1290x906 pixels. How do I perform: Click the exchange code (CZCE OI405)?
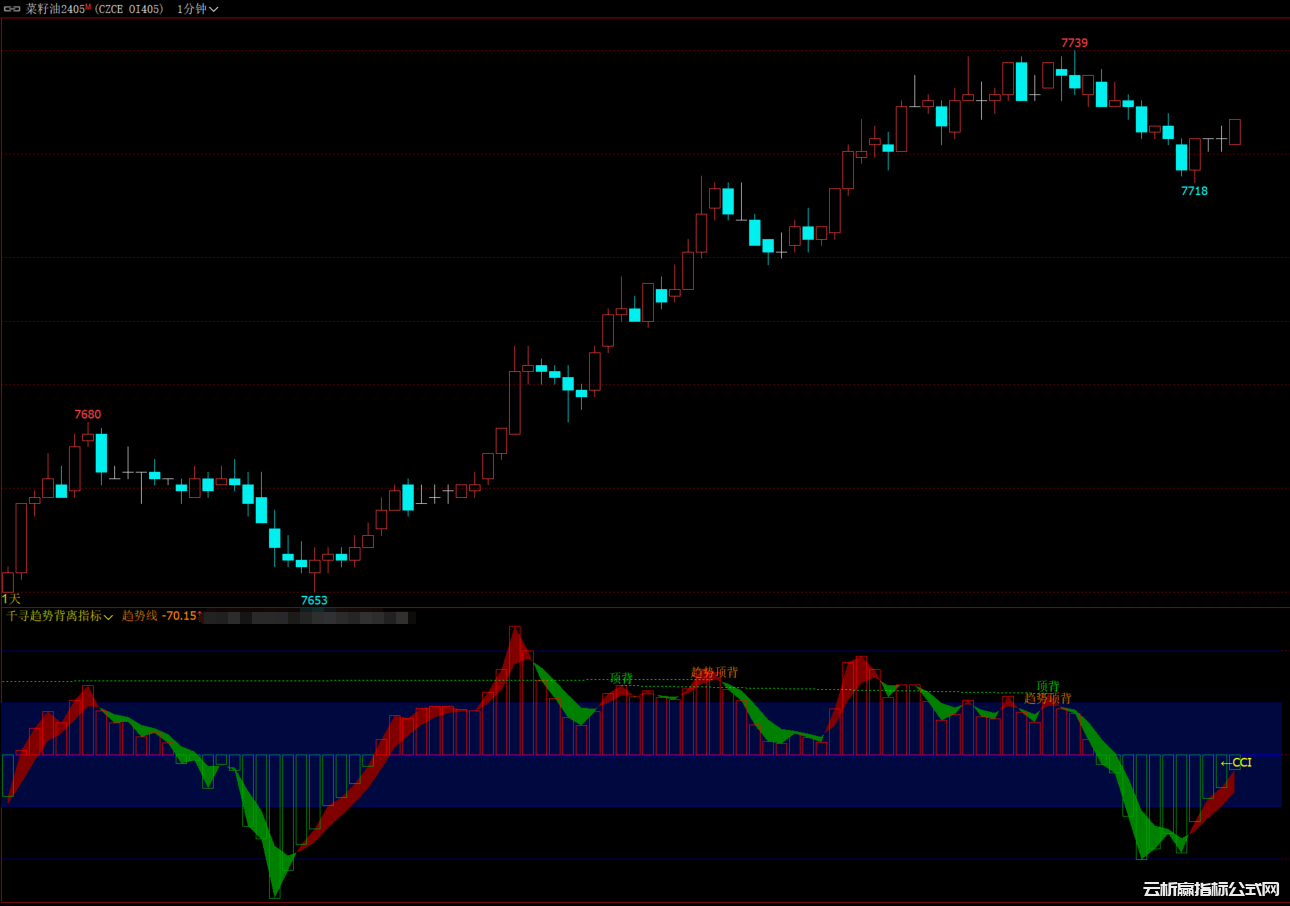click(x=130, y=9)
